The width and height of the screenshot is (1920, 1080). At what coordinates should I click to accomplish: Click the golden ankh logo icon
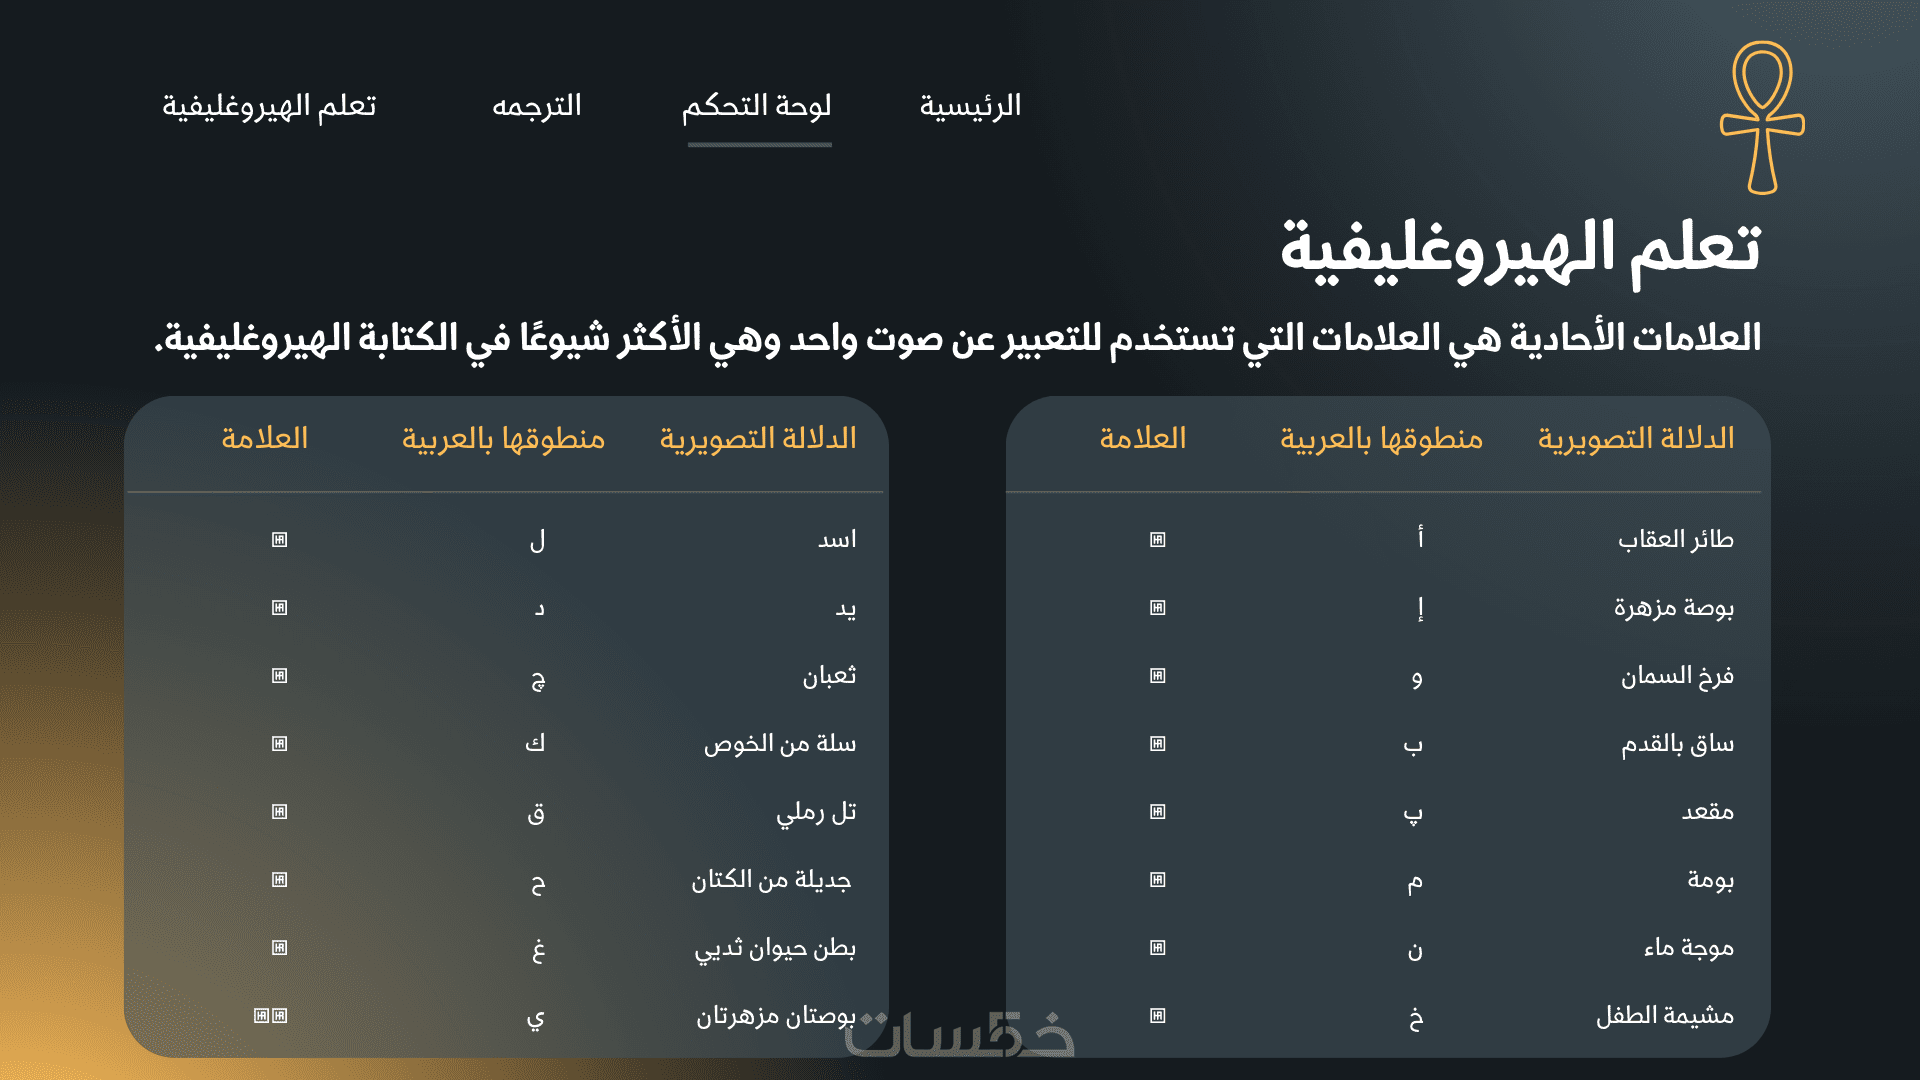(x=1762, y=117)
